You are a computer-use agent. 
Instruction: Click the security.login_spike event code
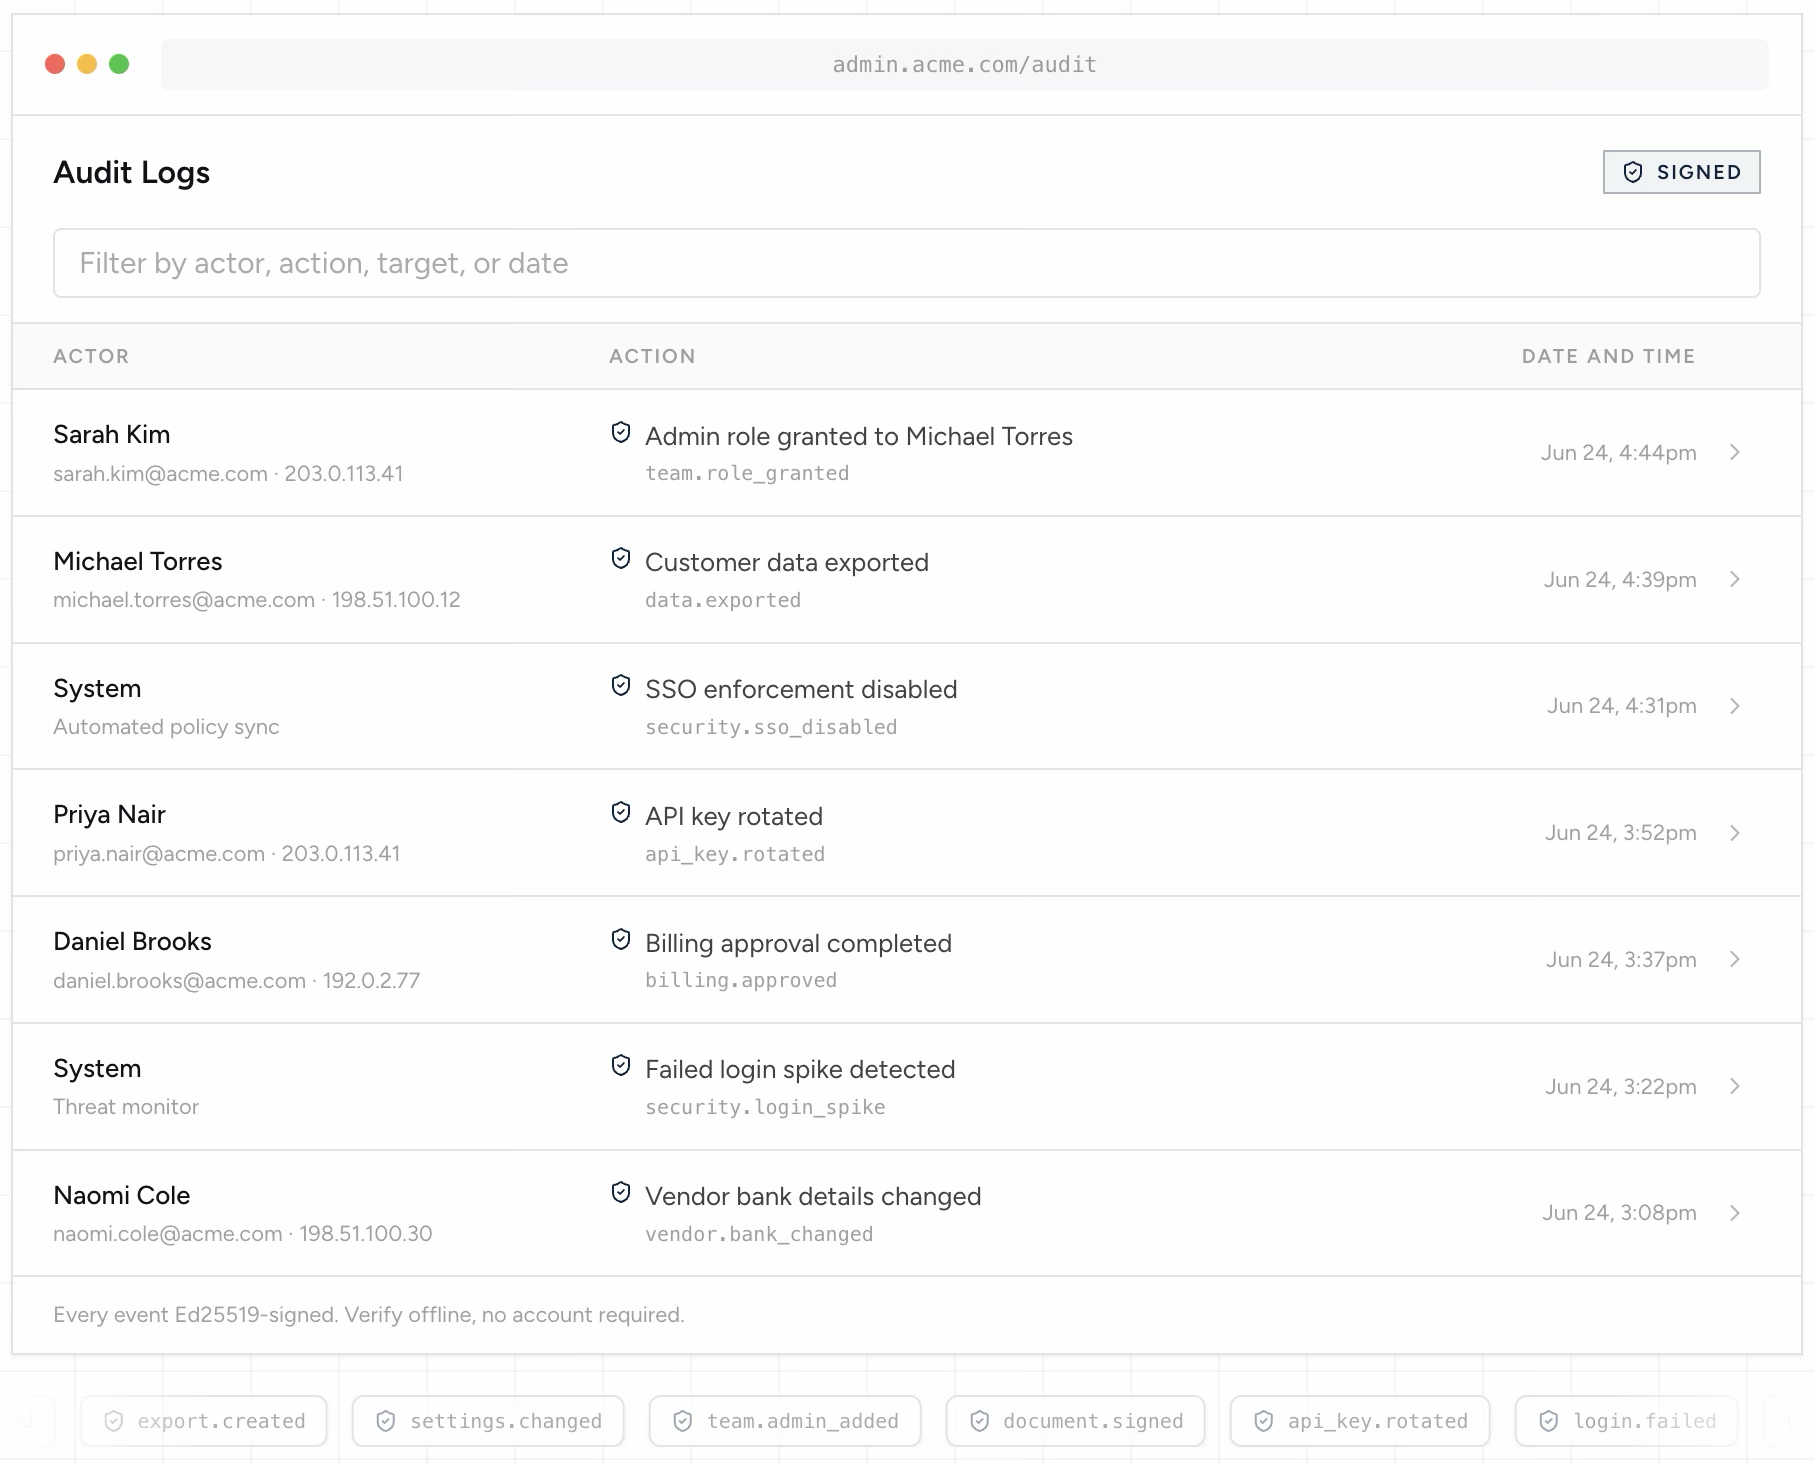[x=765, y=1107]
